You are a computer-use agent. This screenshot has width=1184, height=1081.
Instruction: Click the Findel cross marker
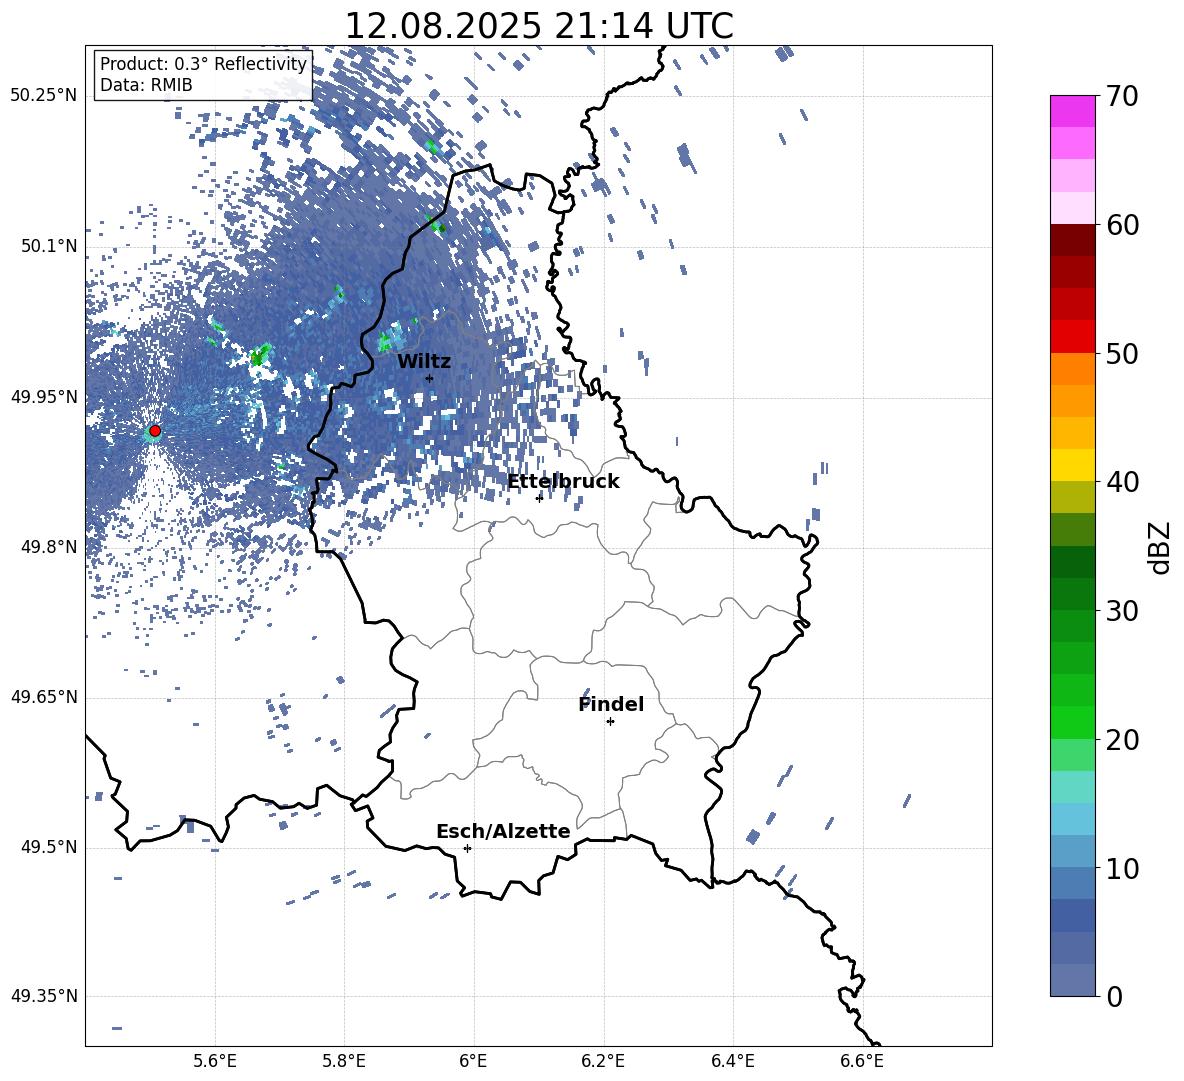coord(610,722)
